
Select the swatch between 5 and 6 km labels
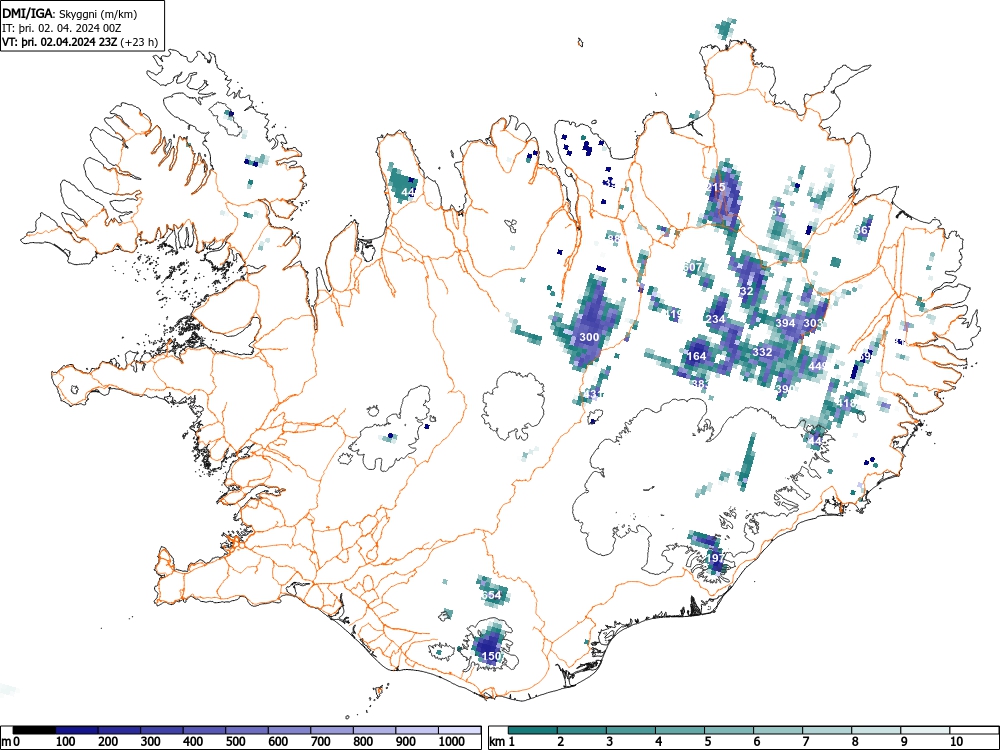(x=729, y=730)
